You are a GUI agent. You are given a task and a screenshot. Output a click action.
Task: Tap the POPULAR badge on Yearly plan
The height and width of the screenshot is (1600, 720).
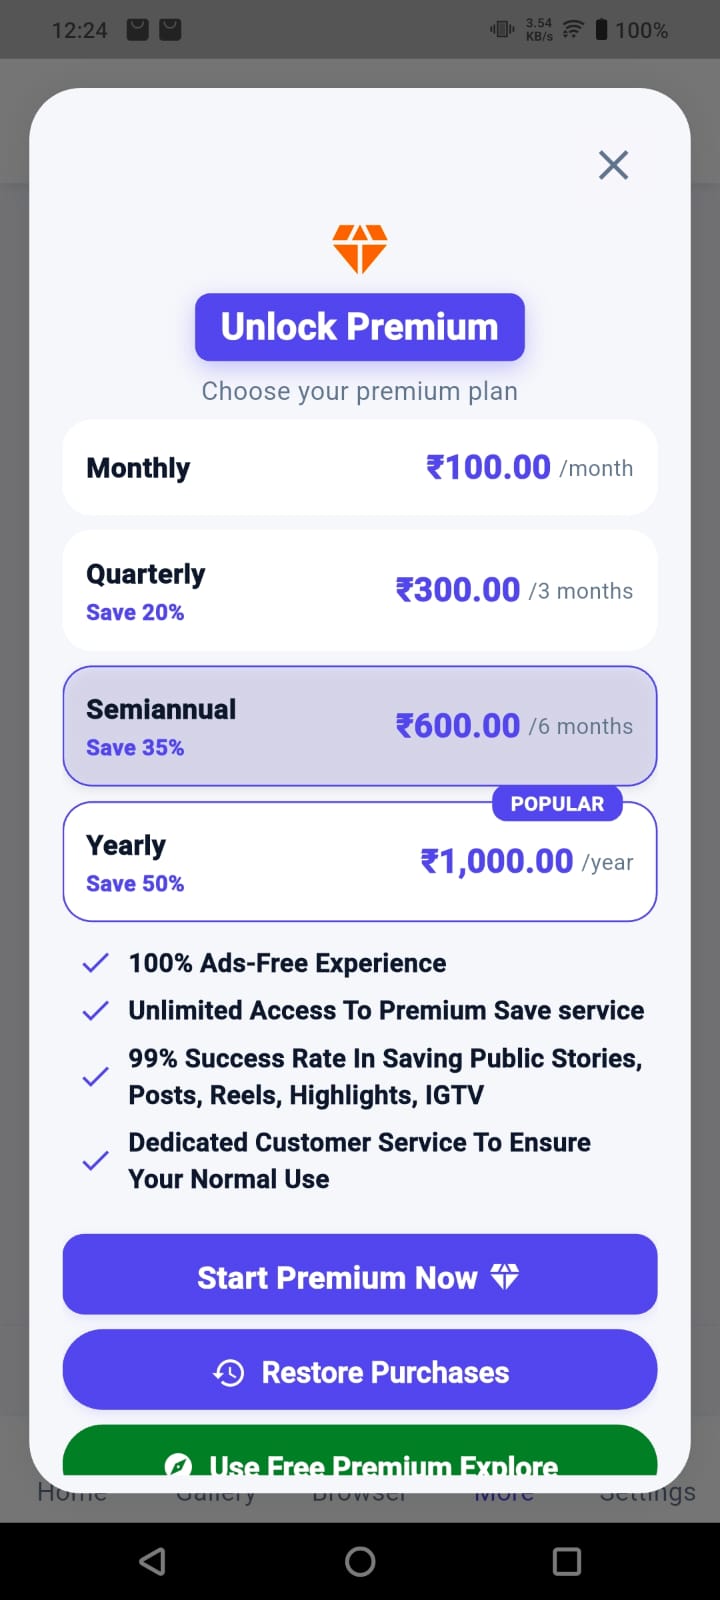click(557, 804)
